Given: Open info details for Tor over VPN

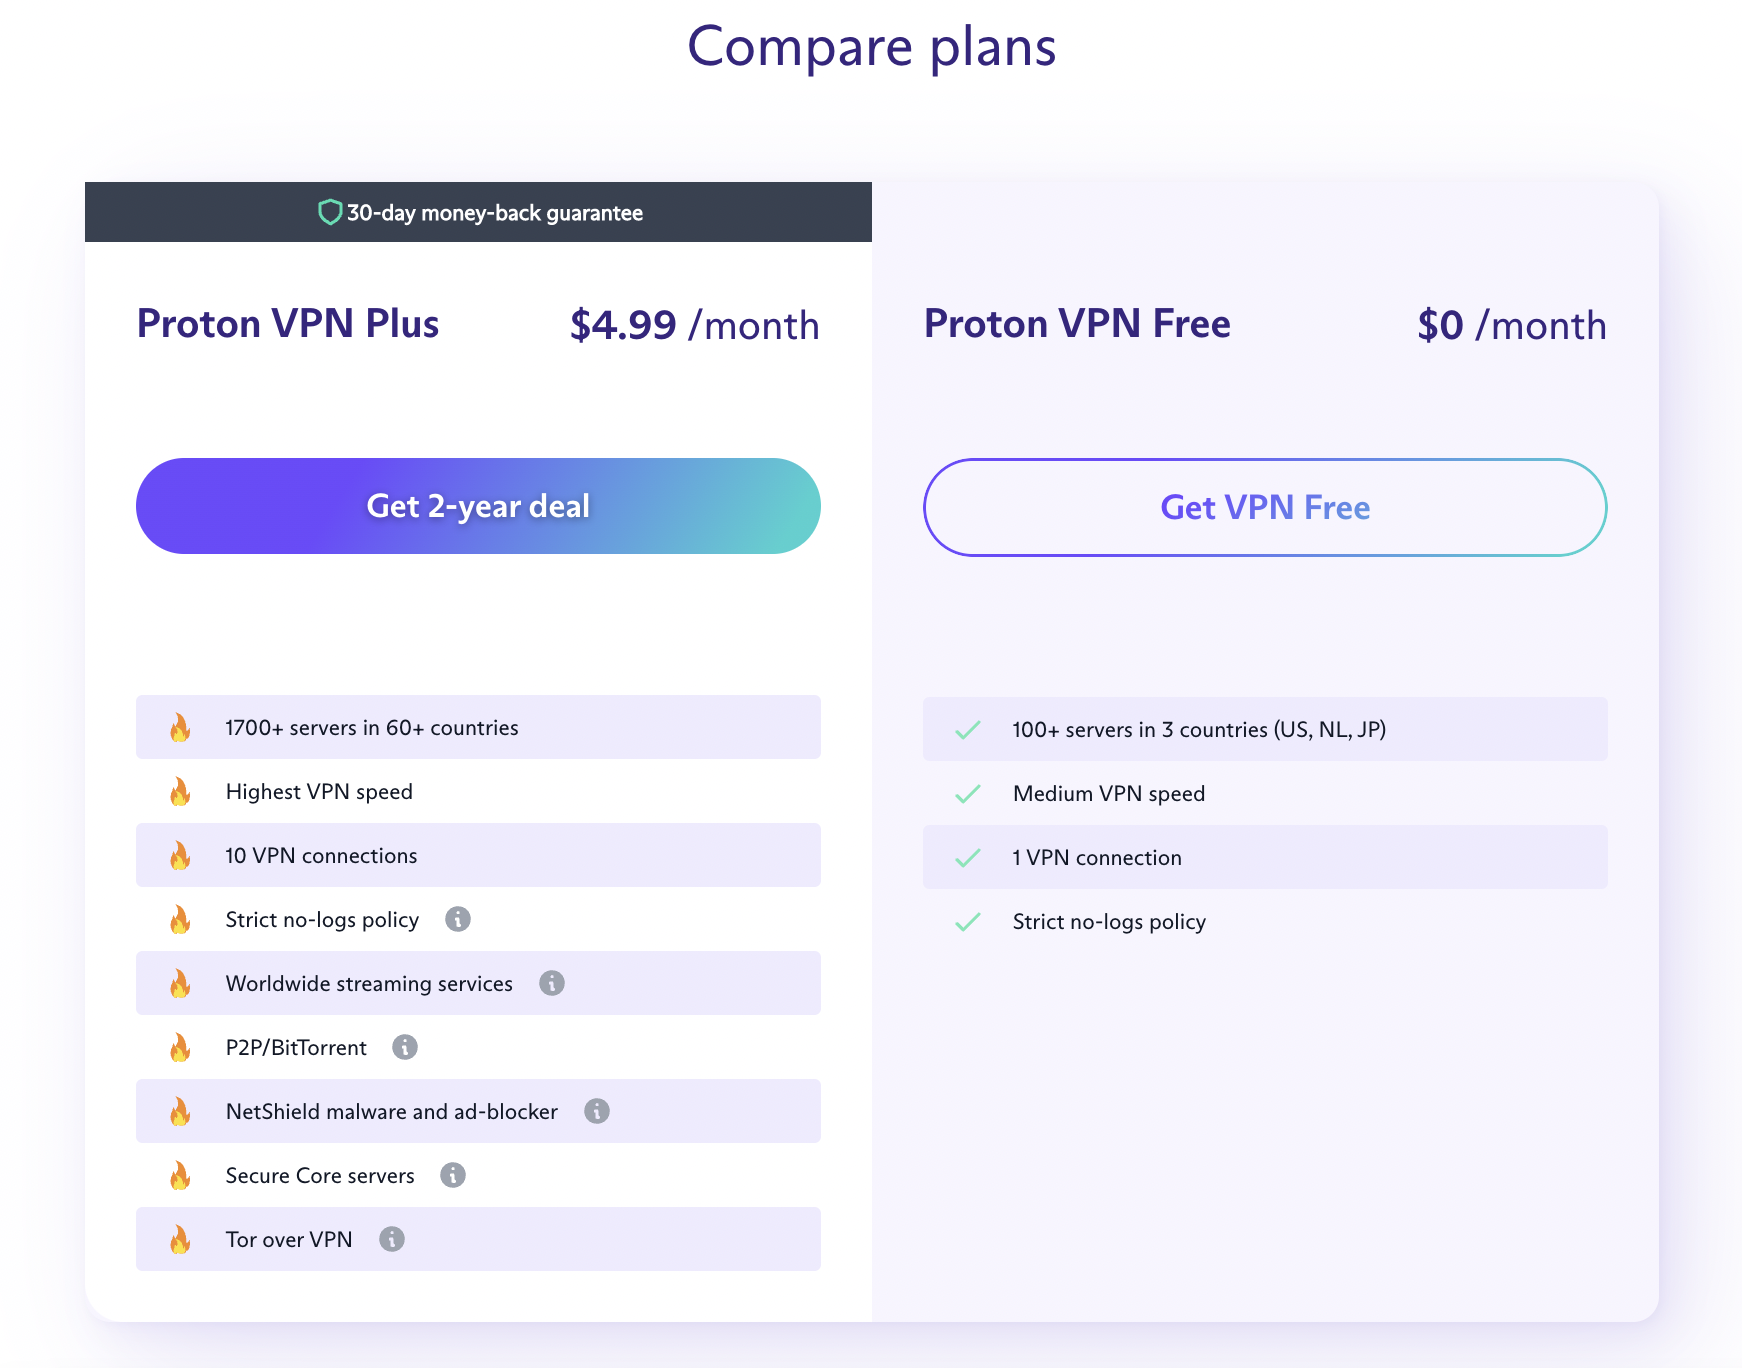Looking at the screenshot, I should [x=394, y=1239].
